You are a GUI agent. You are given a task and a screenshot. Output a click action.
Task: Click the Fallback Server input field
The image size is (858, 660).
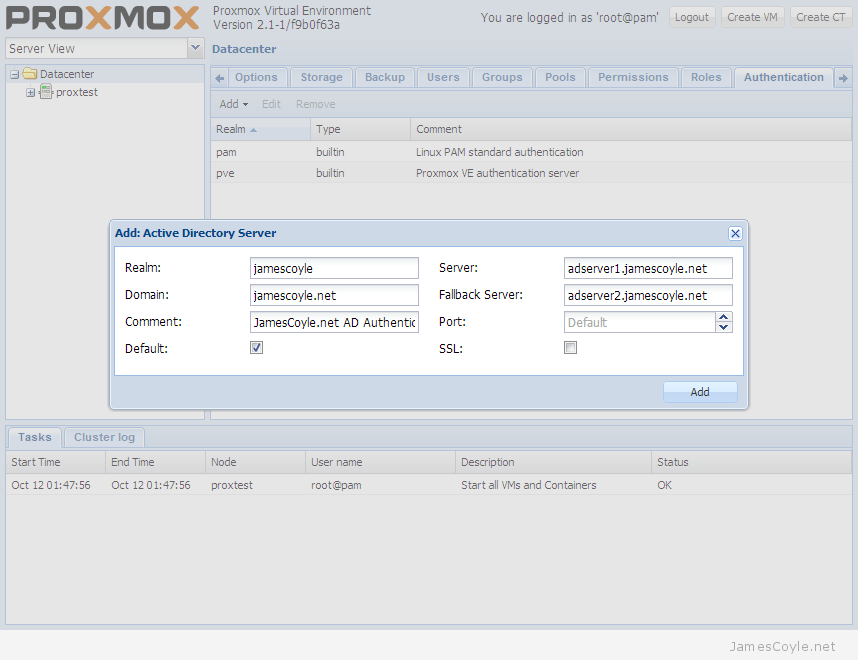coord(648,295)
